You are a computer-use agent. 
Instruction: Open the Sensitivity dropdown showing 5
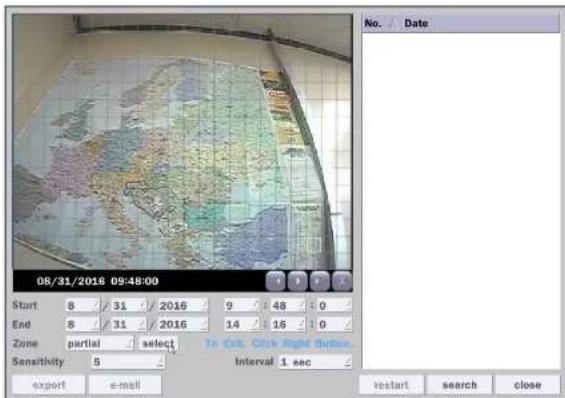pyautogui.click(x=128, y=362)
